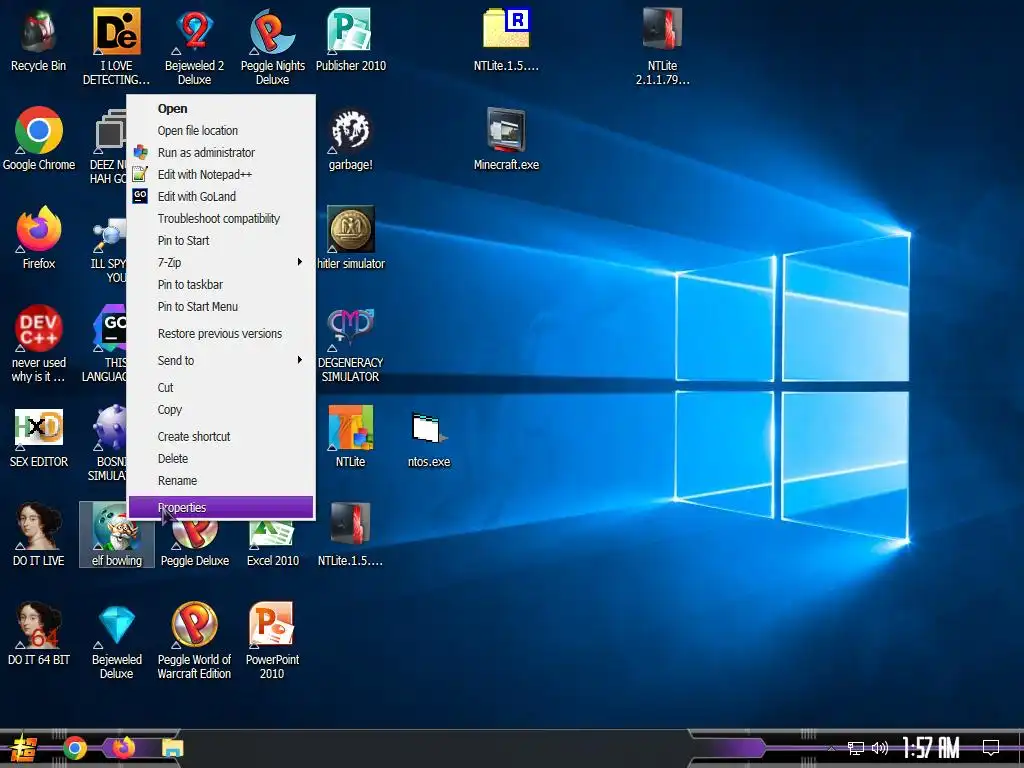Choose Rename from the context menu

(221, 481)
